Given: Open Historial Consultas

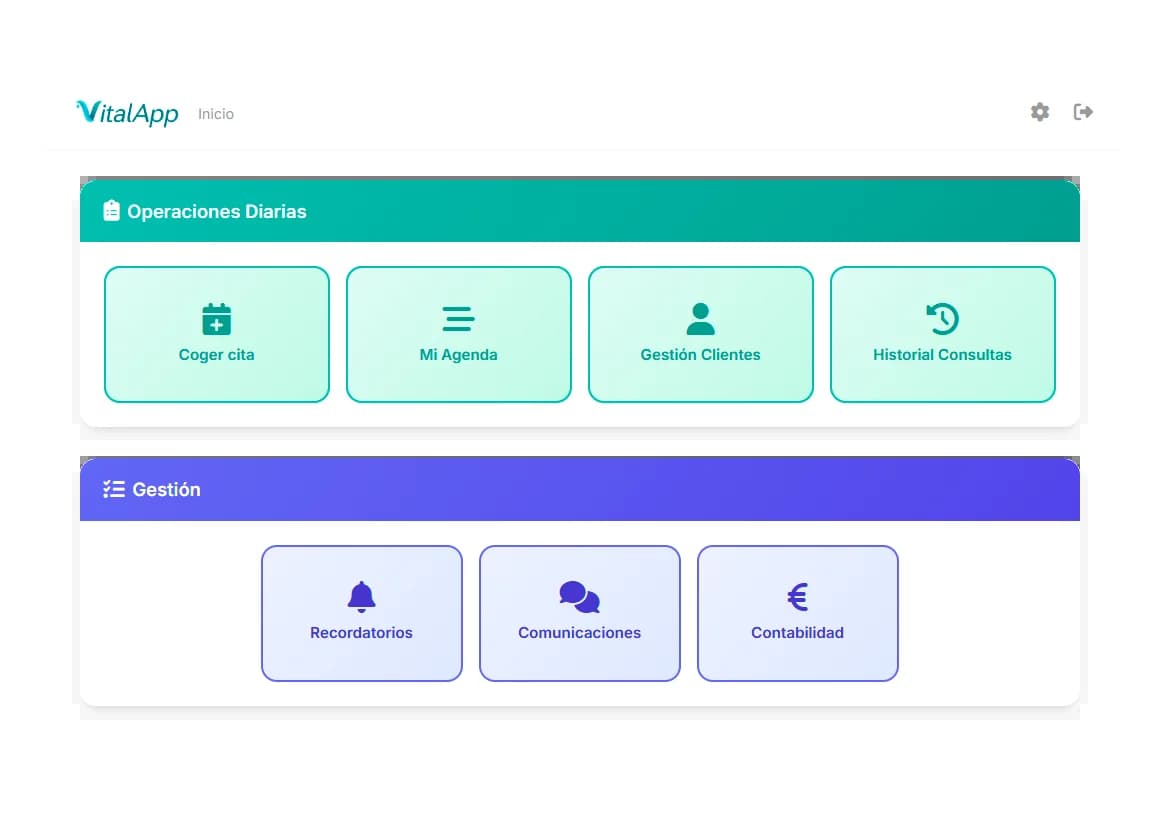Looking at the screenshot, I should [942, 334].
